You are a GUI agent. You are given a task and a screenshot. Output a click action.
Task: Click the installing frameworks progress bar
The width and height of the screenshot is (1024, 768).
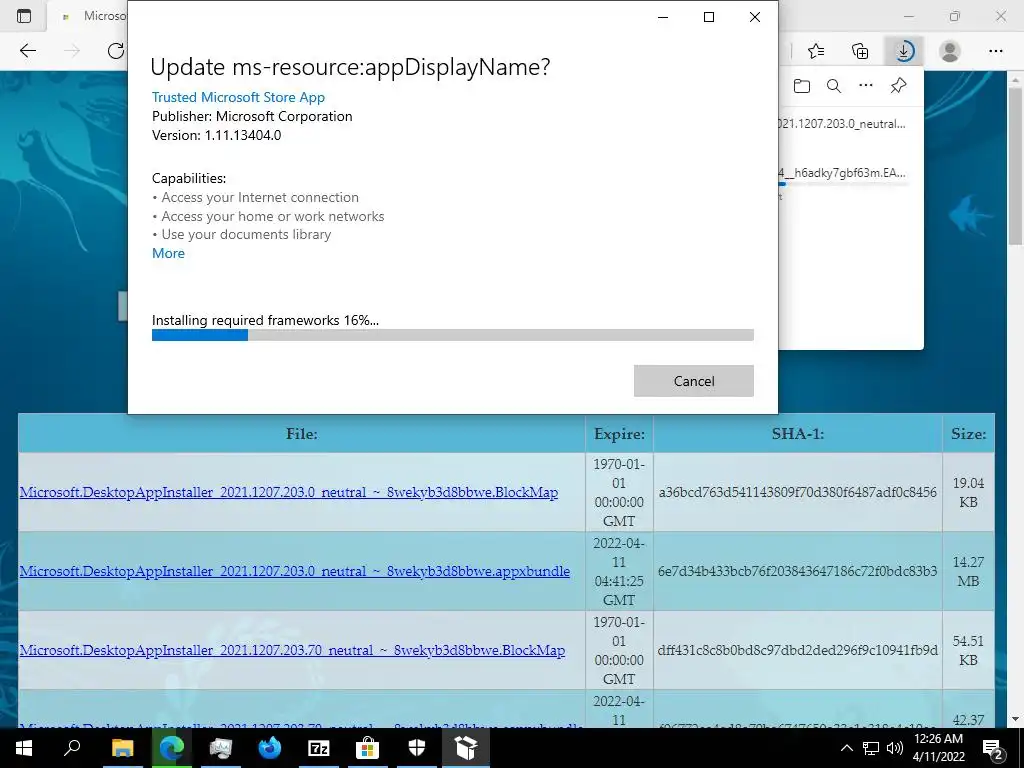coord(453,335)
